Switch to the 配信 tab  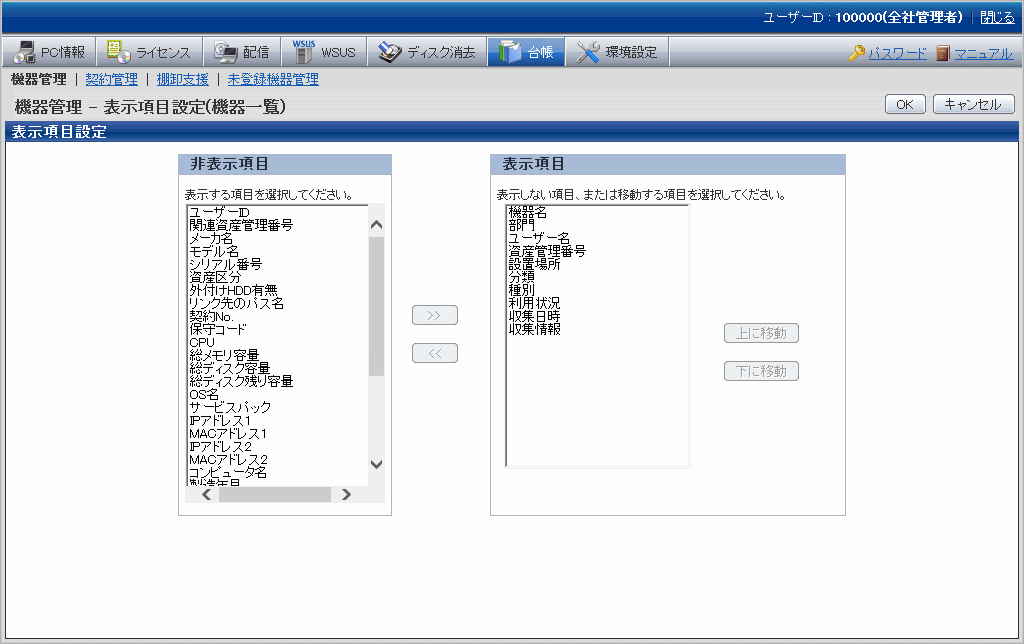(242, 52)
